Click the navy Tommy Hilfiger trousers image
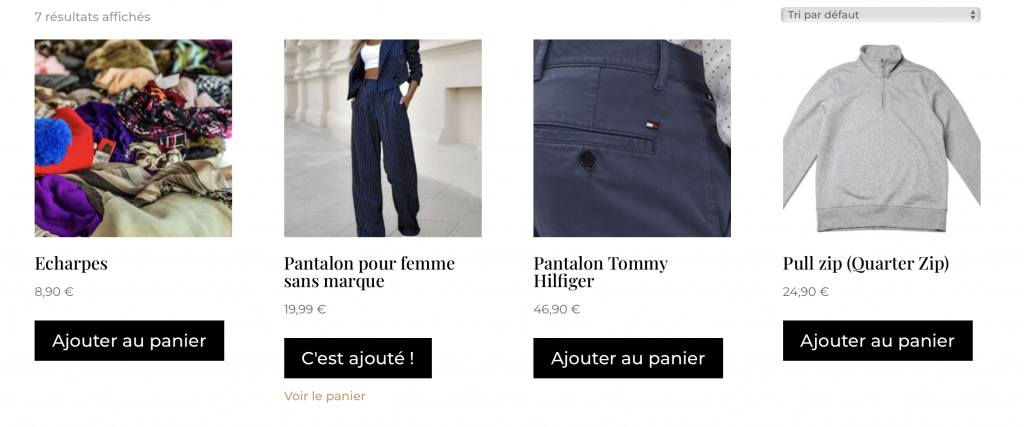Image resolution: width=1024 pixels, height=427 pixels. (x=632, y=138)
